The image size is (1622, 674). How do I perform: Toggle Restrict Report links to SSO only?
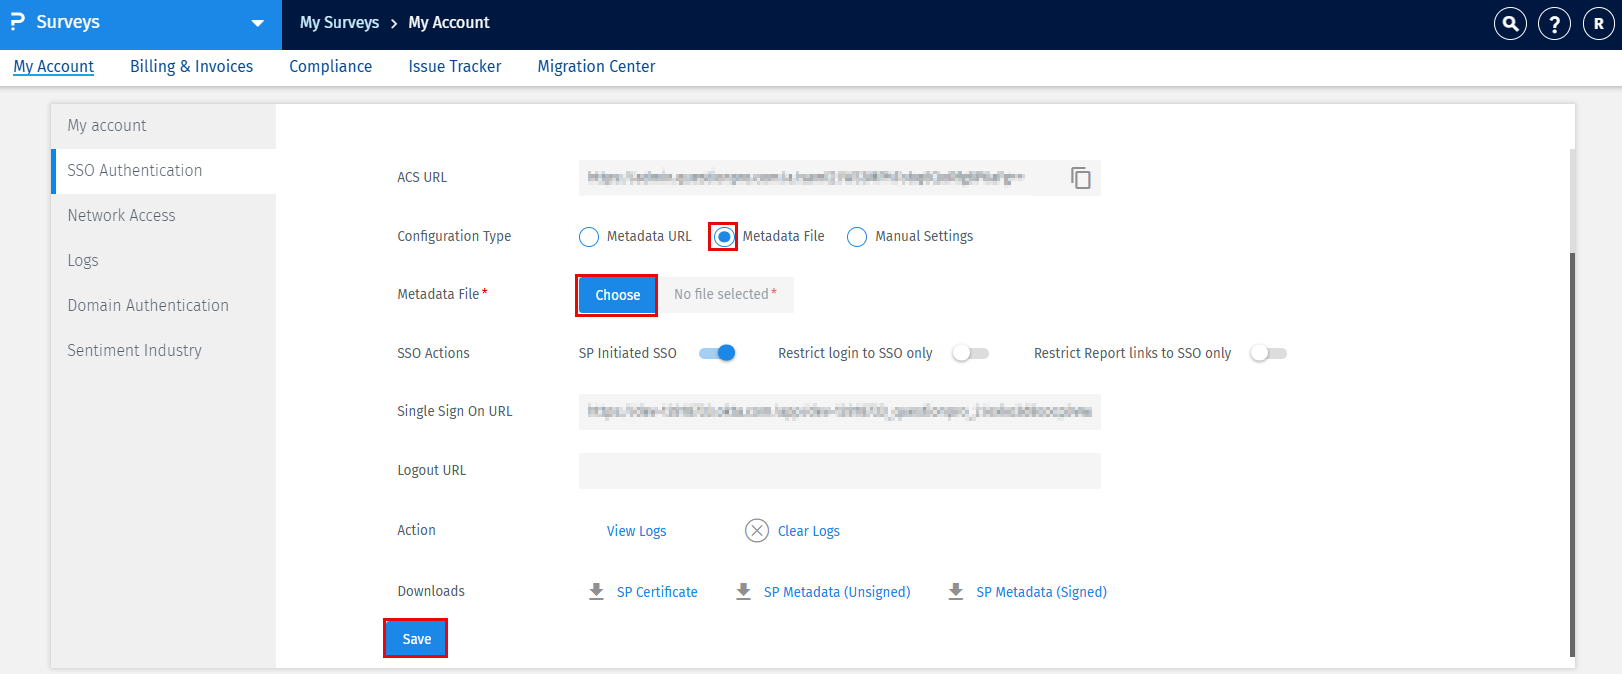click(x=1268, y=353)
